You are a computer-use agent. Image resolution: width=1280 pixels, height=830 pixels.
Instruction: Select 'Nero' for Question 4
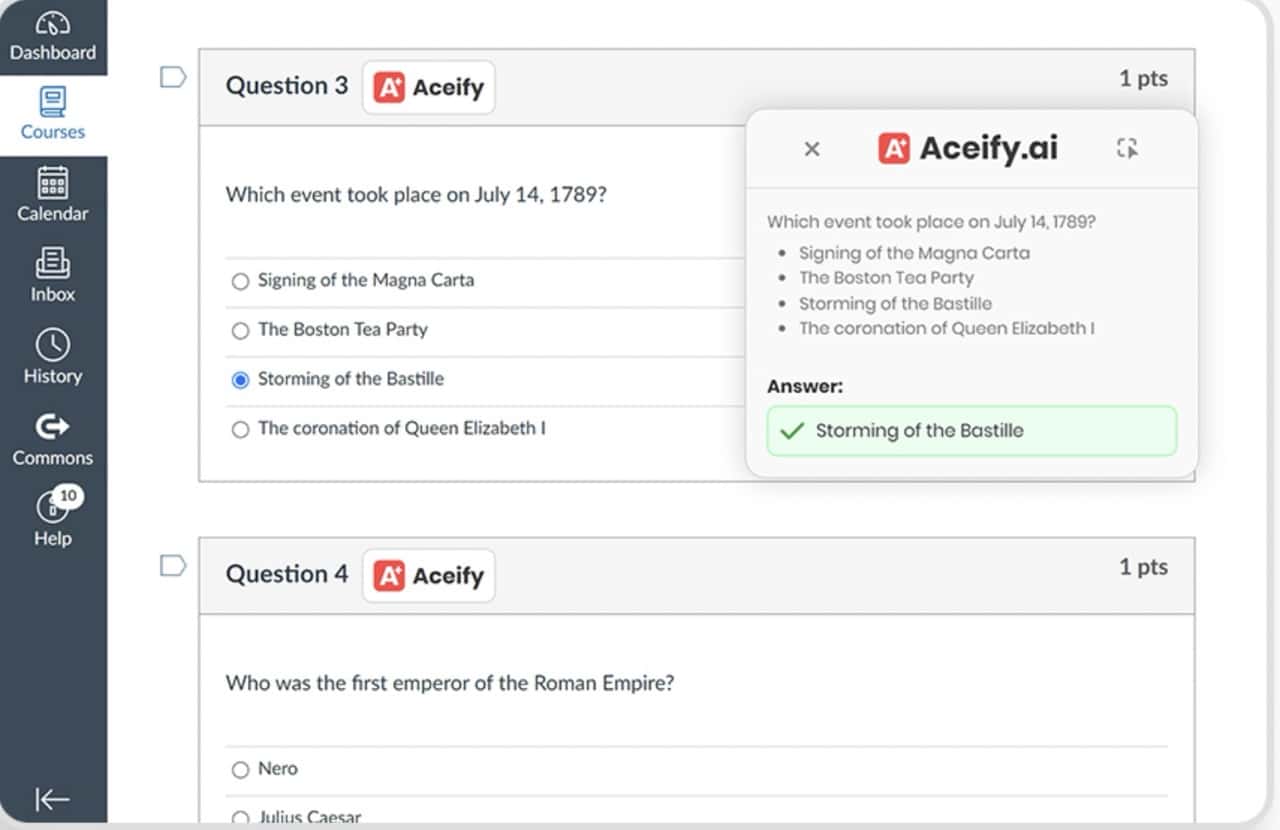[240, 769]
